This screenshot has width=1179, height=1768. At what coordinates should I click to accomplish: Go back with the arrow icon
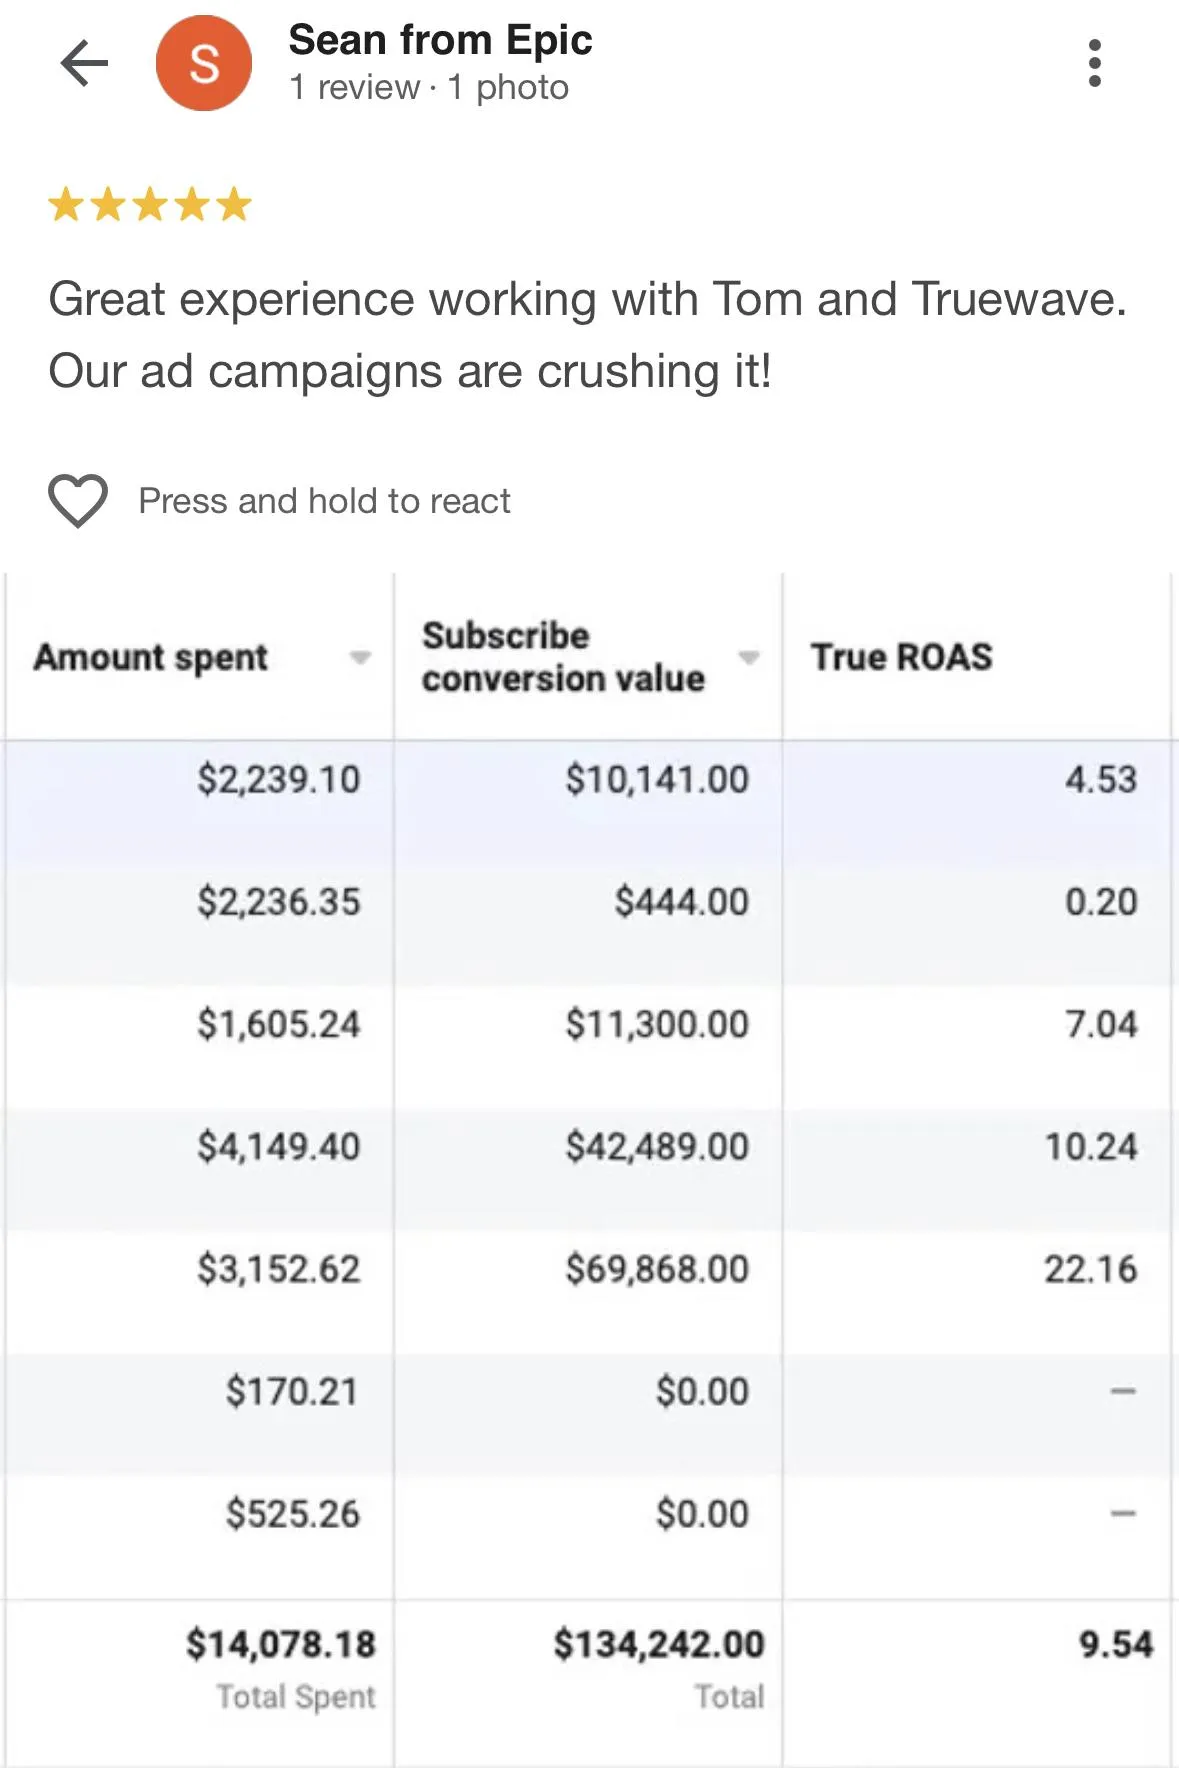pos(84,64)
